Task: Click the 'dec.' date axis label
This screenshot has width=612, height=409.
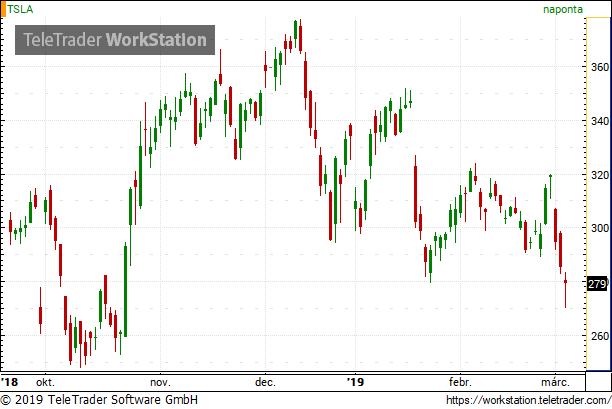Action: coord(265,382)
